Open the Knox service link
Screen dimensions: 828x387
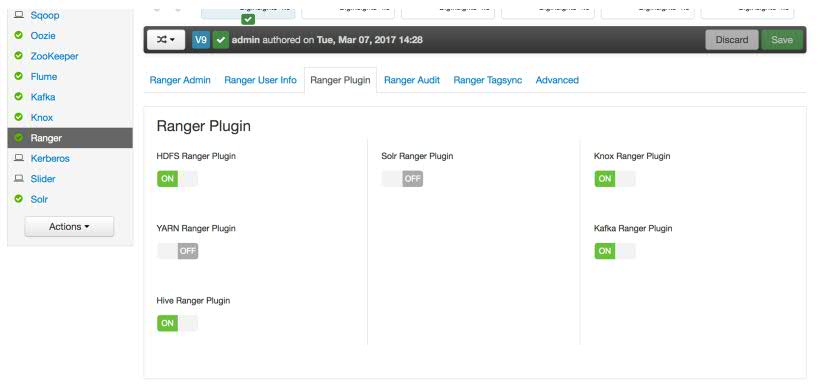(42, 117)
